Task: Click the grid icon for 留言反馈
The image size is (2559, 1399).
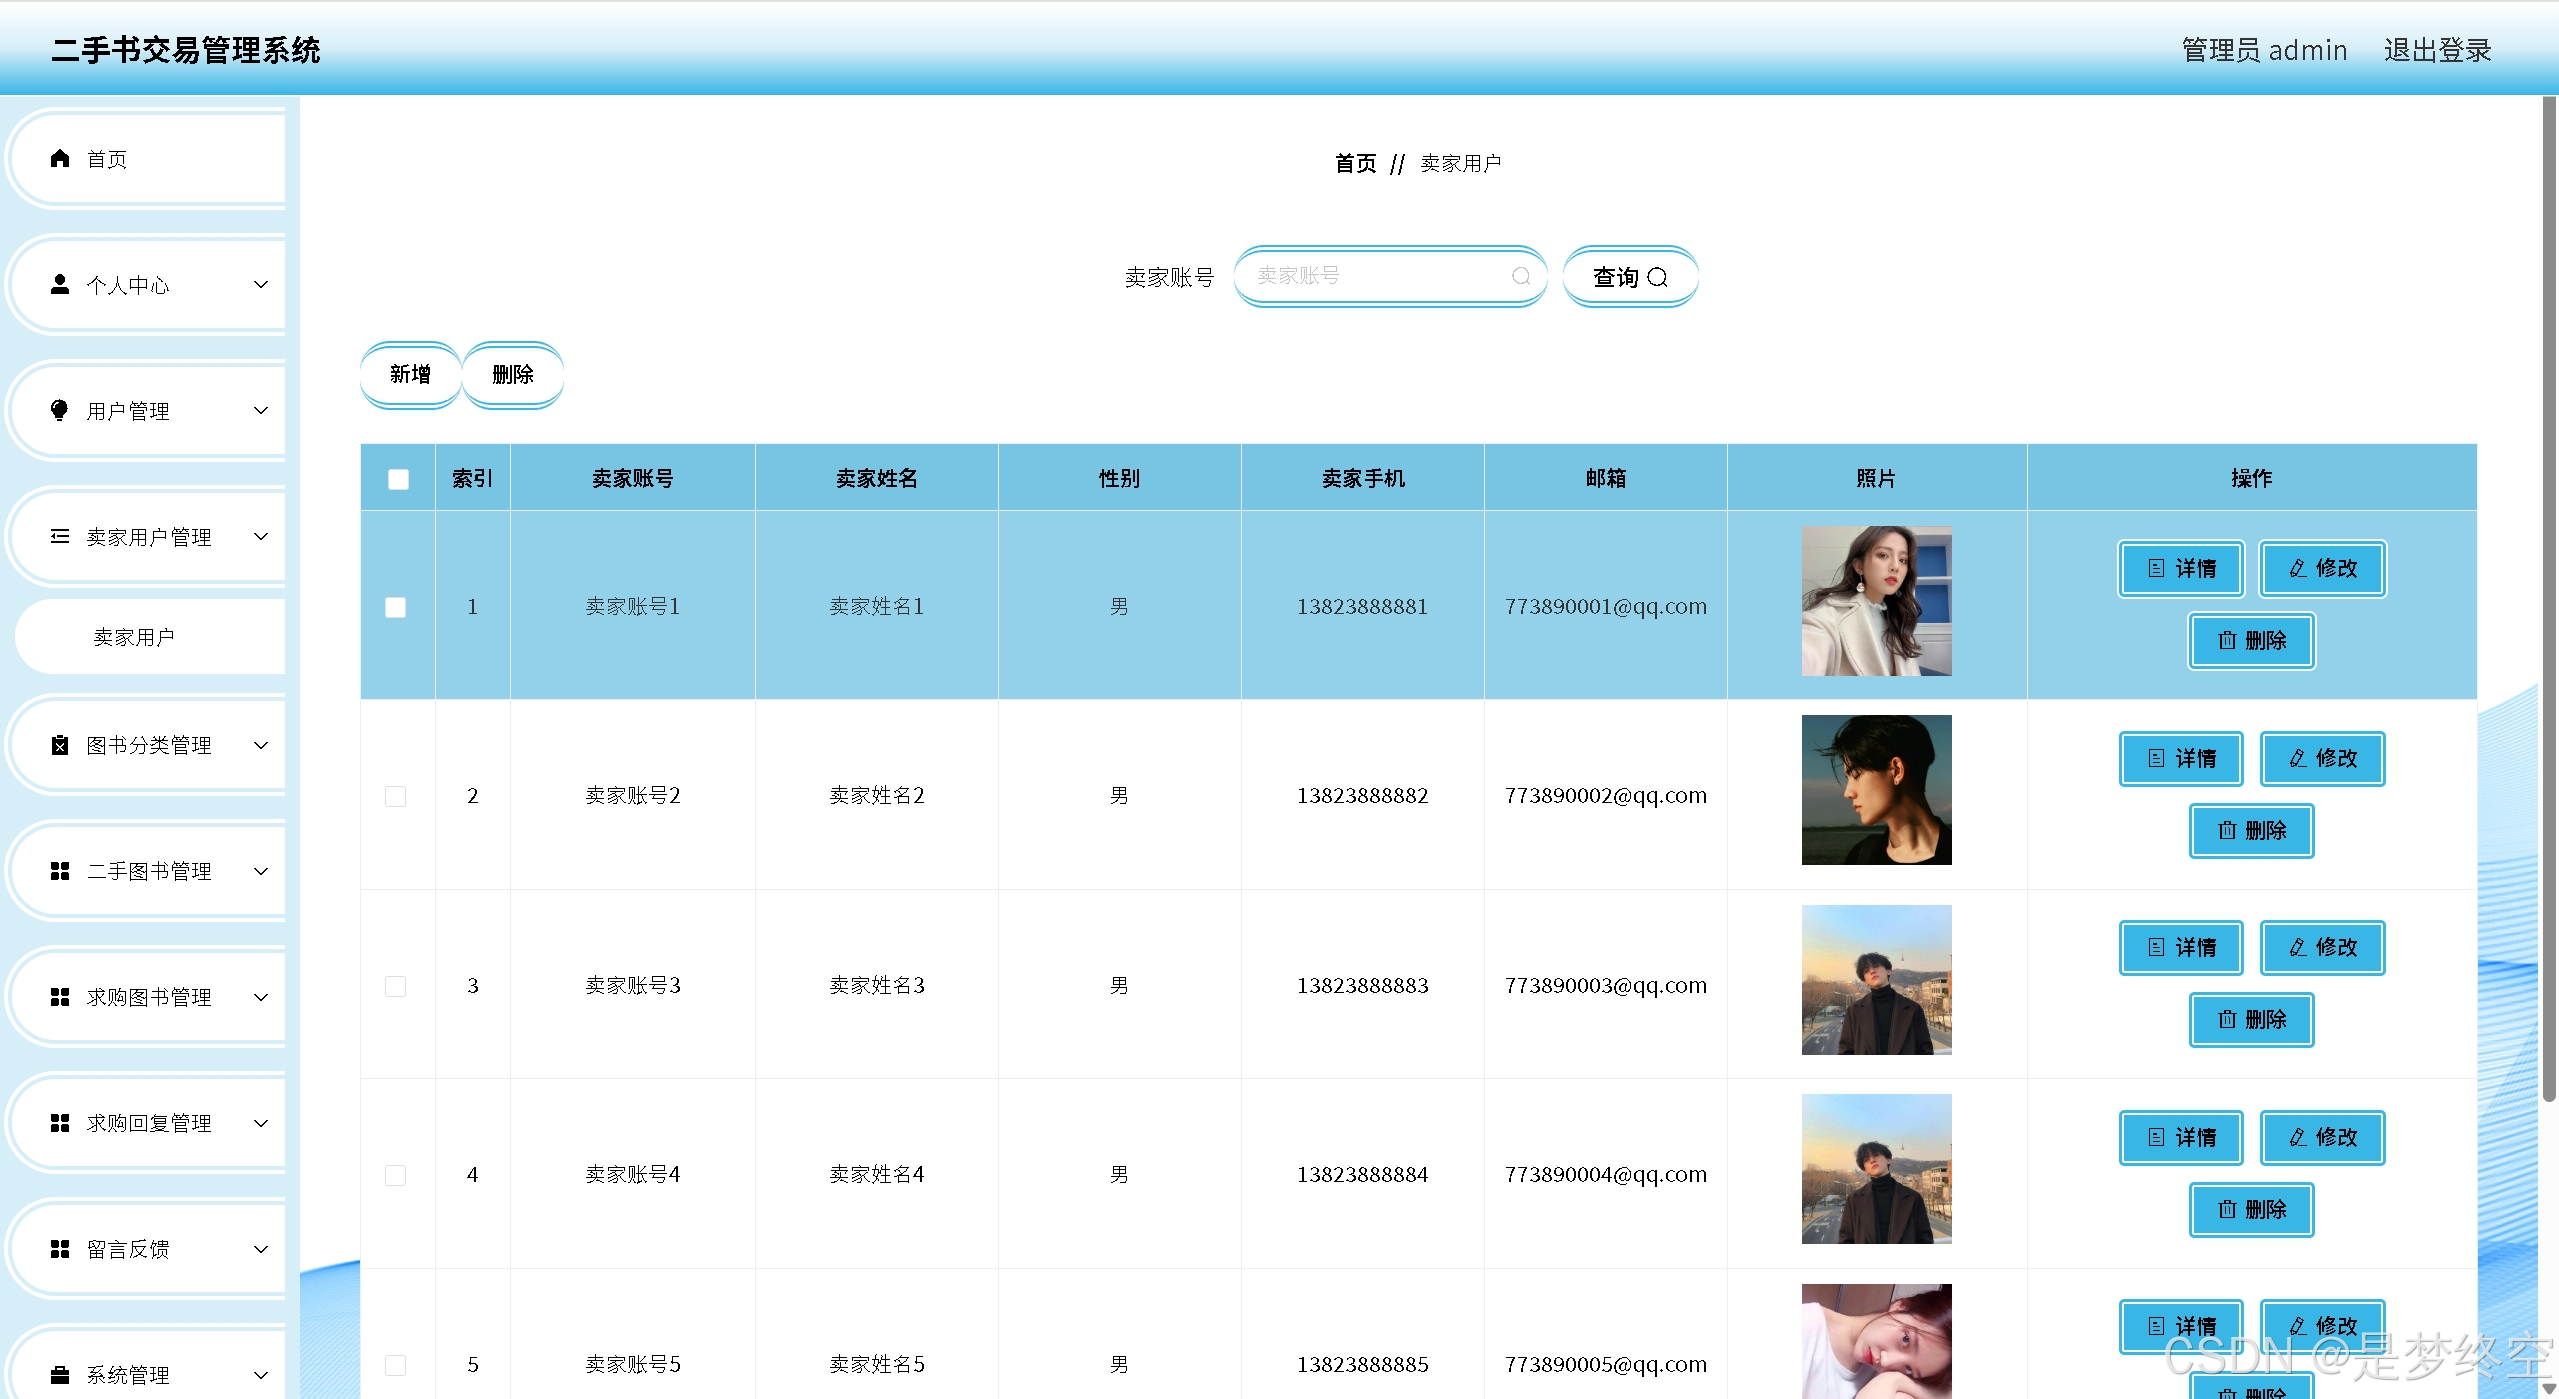Action: point(60,1249)
